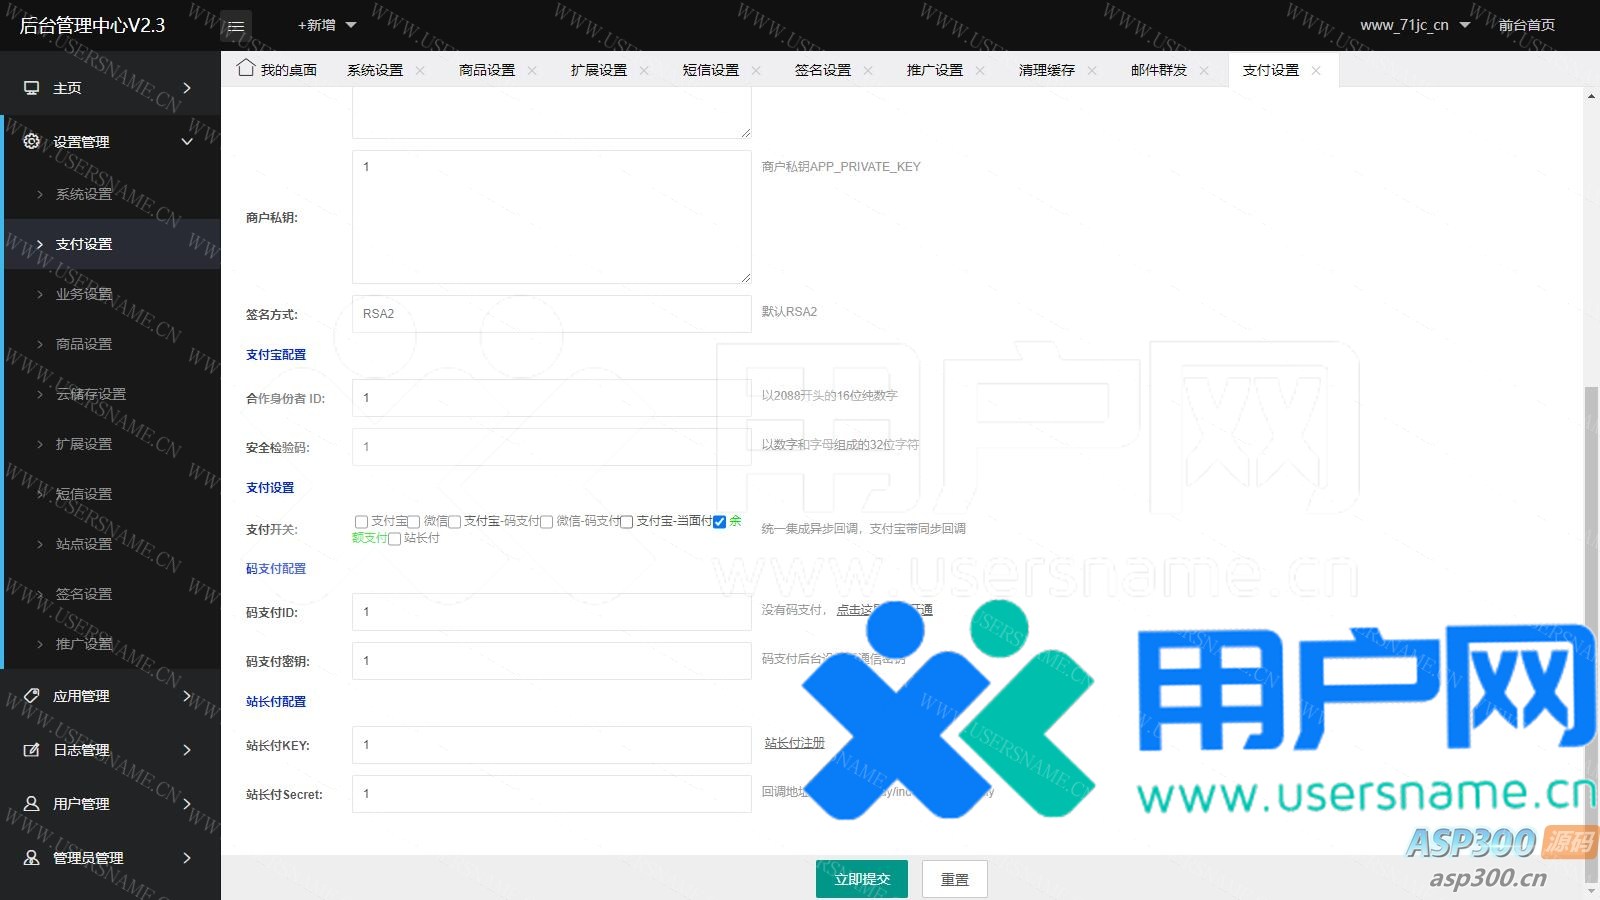
Task: Close the 签名设置 tab
Action: coord(868,70)
